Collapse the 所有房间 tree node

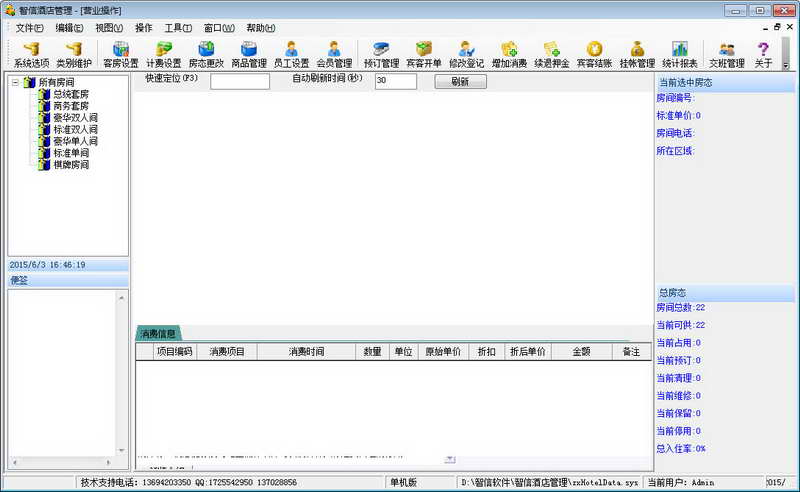pyautogui.click(x=16, y=82)
